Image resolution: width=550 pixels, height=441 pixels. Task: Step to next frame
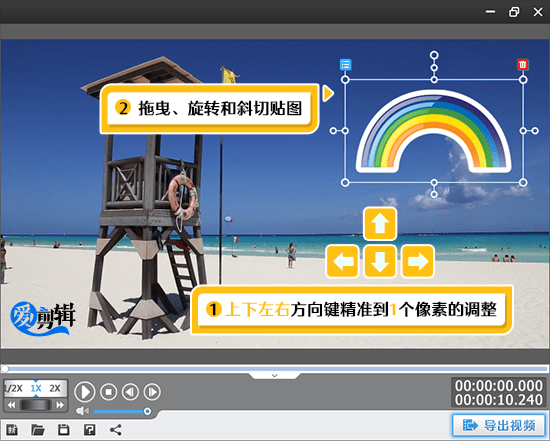[152, 392]
